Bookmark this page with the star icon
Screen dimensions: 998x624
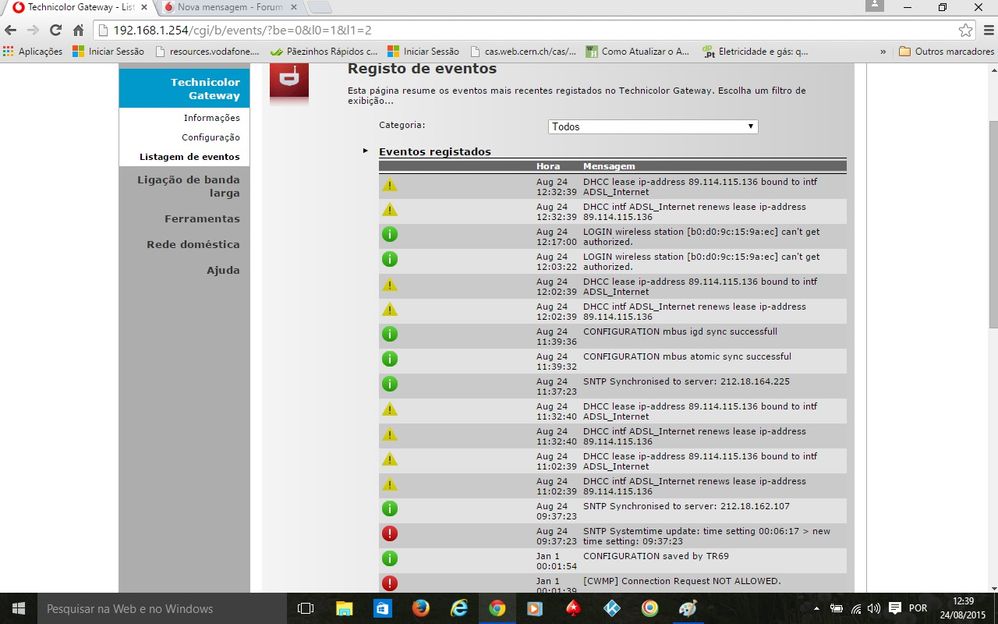tap(965, 30)
